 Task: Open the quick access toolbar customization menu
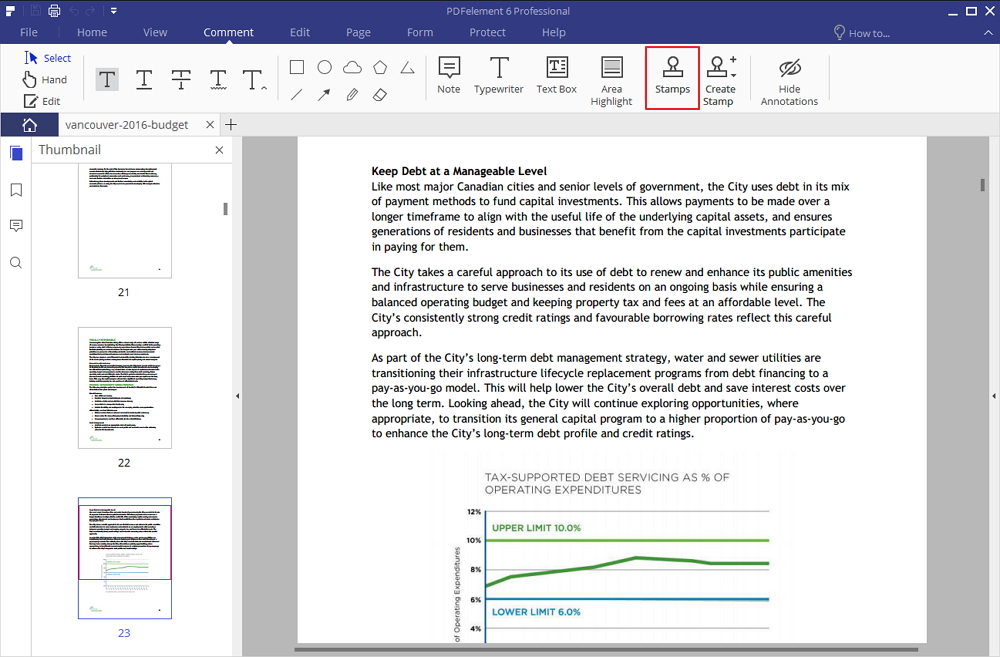(113, 9)
